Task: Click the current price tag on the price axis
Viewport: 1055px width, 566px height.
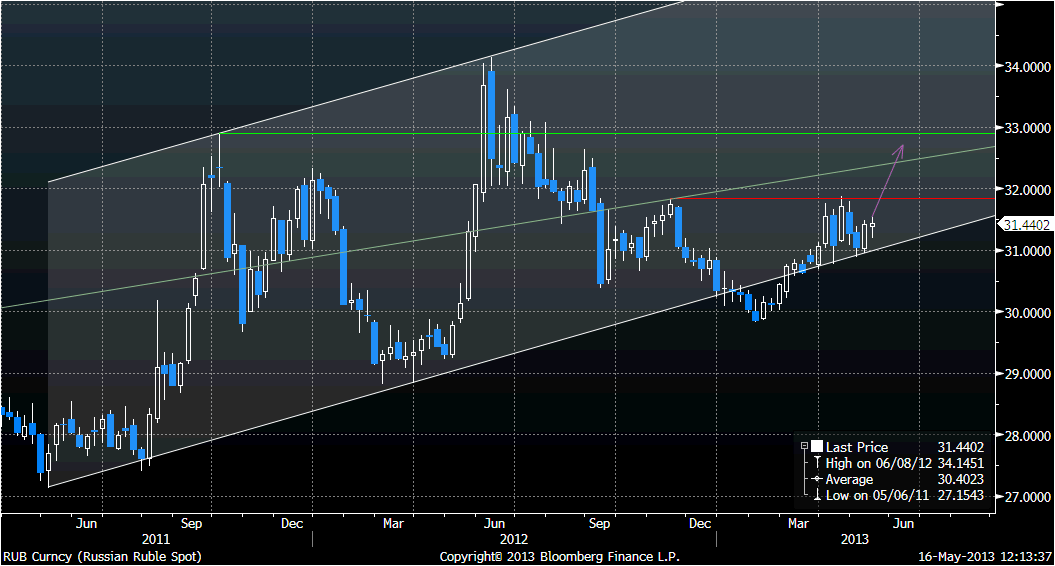Action: pyautogui.click(x=1026, y=225)
